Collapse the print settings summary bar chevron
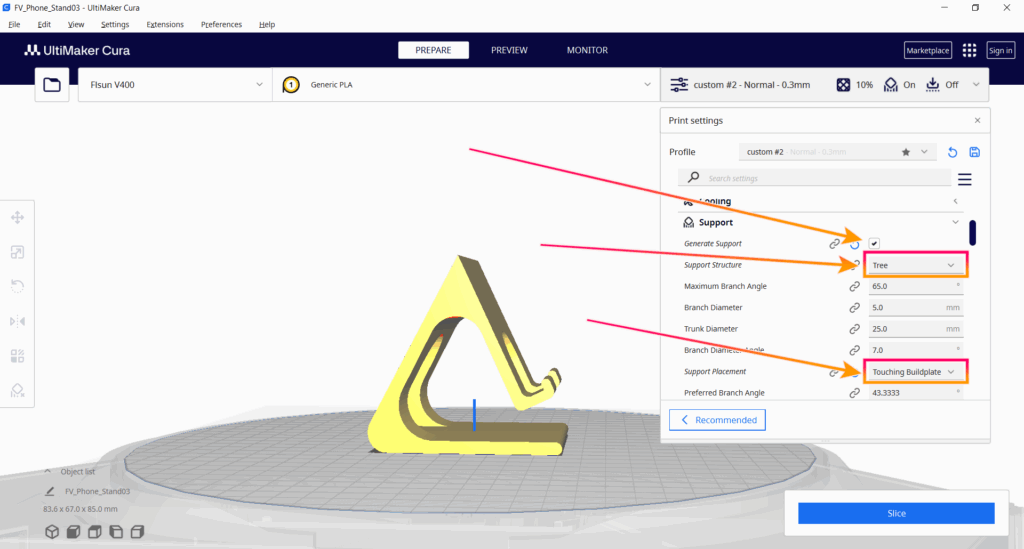1024x549 pixels. click(x=976, y=85)
